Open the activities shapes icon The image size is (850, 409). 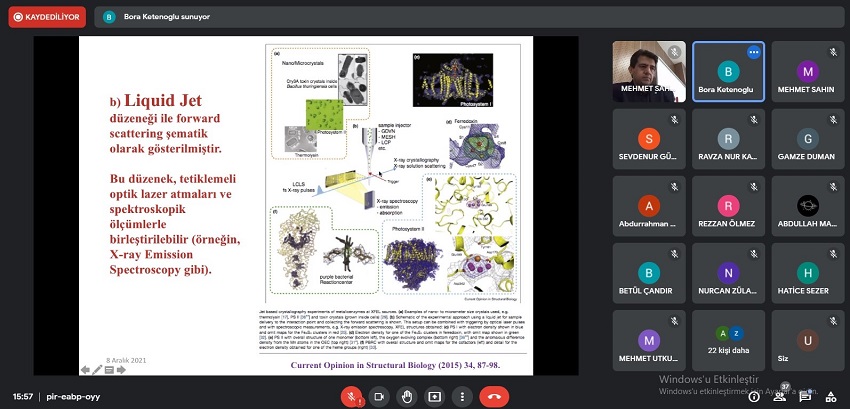click(832, 396)
